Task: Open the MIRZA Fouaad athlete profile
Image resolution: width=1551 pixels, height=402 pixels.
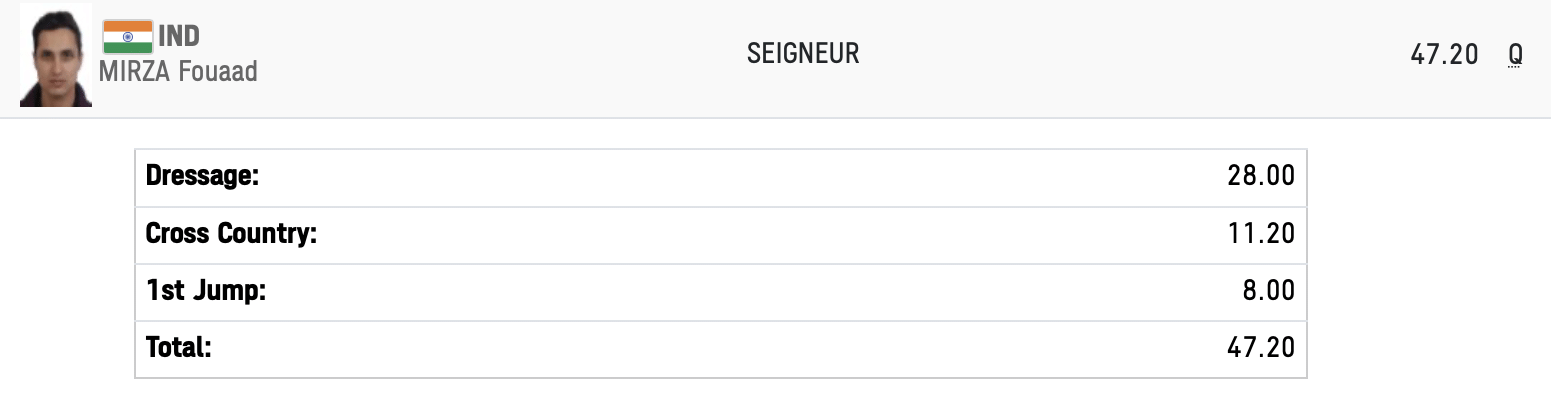Action: [178, 72]
